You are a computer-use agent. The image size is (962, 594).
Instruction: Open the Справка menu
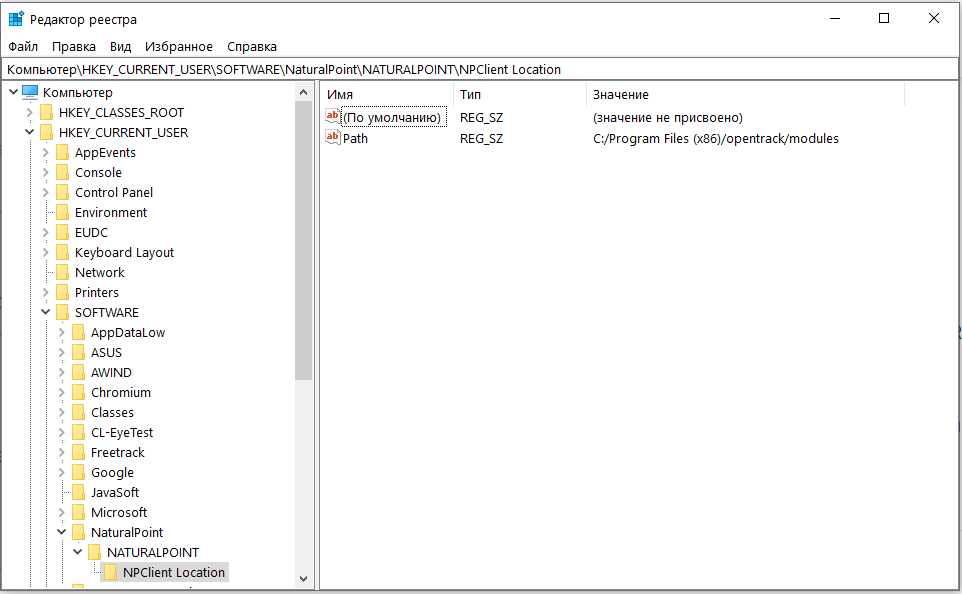pyautogui.click(x=252, y=47)
